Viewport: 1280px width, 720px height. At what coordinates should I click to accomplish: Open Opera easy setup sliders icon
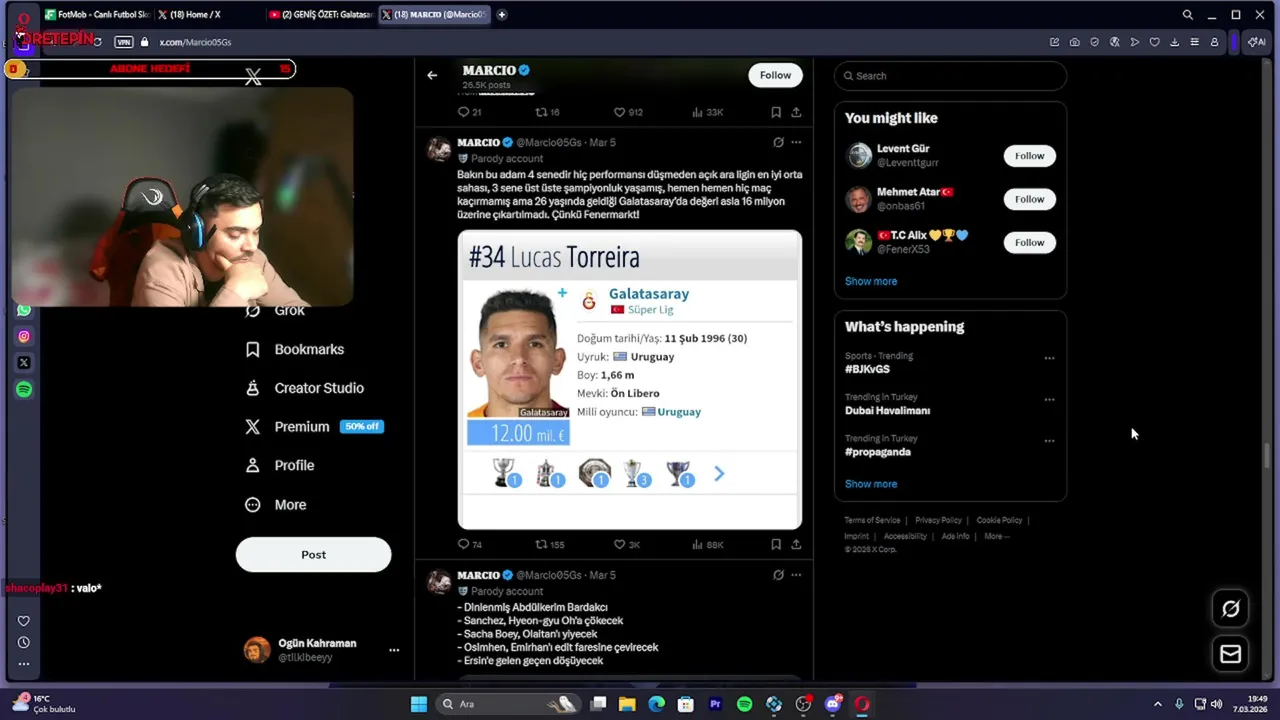1194,42
